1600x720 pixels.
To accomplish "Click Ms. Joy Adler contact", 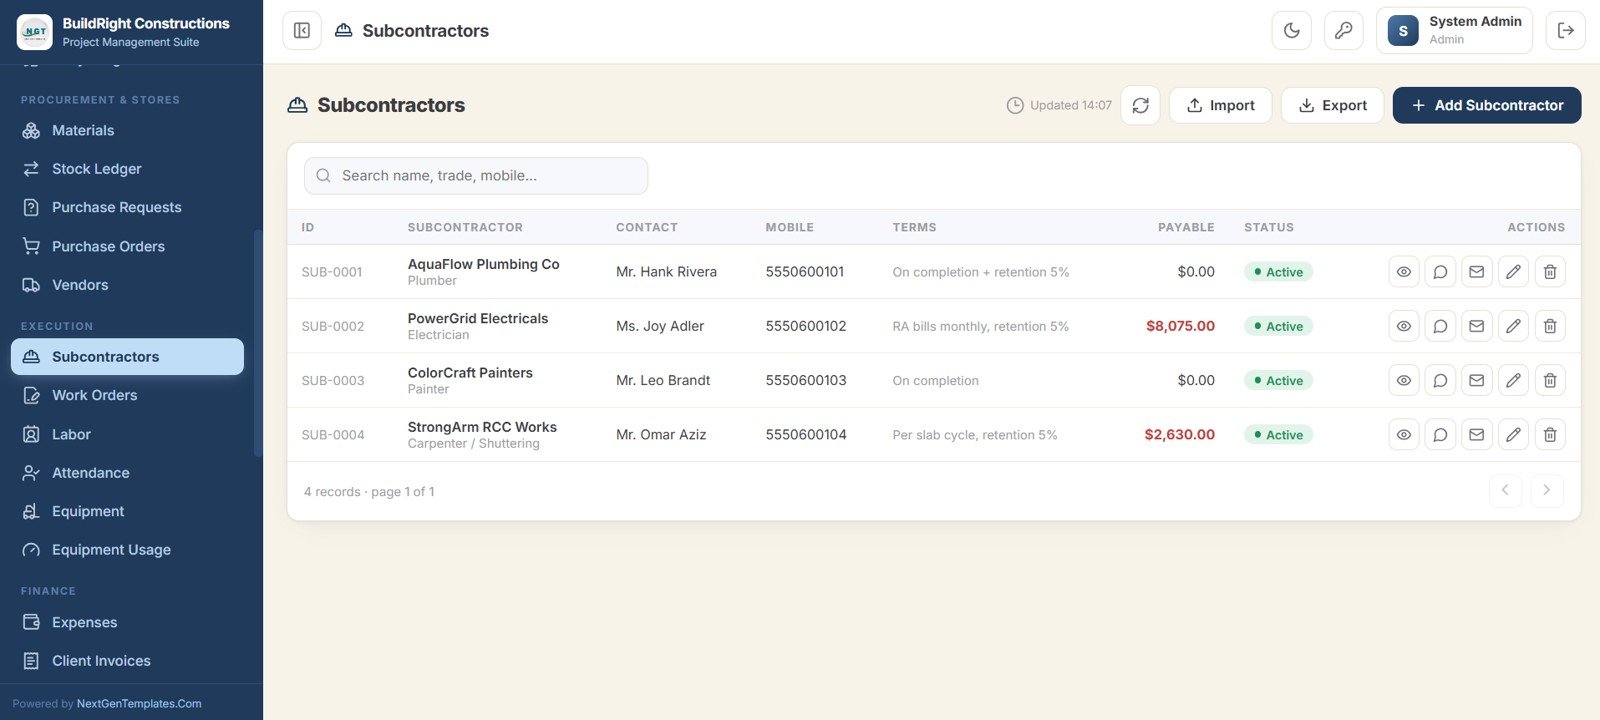I will (660, 326).
